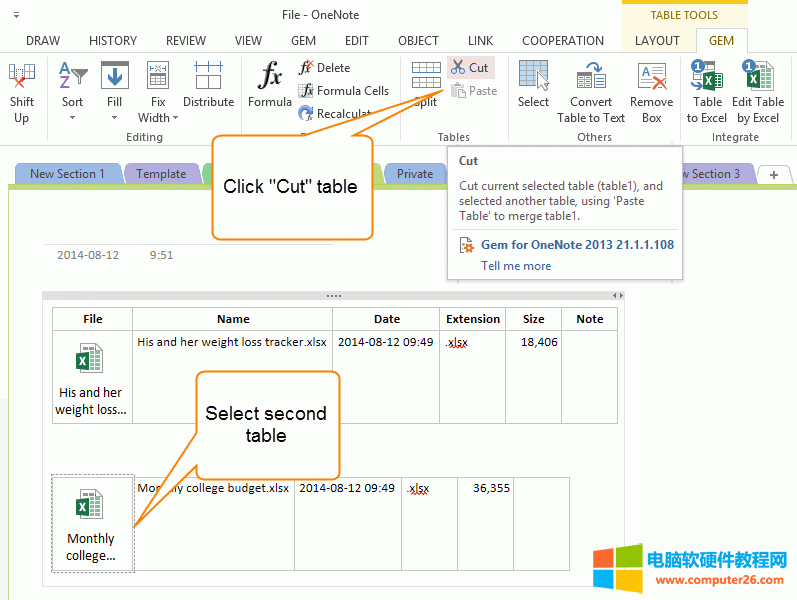Click the Cut table button
Viewport: 797px width, 600px height.
tap(470, 68)
